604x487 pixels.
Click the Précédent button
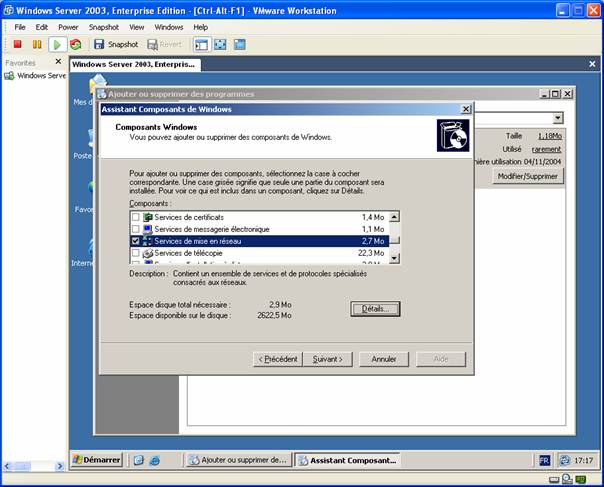pyautogui.click(x=278, y=359)
